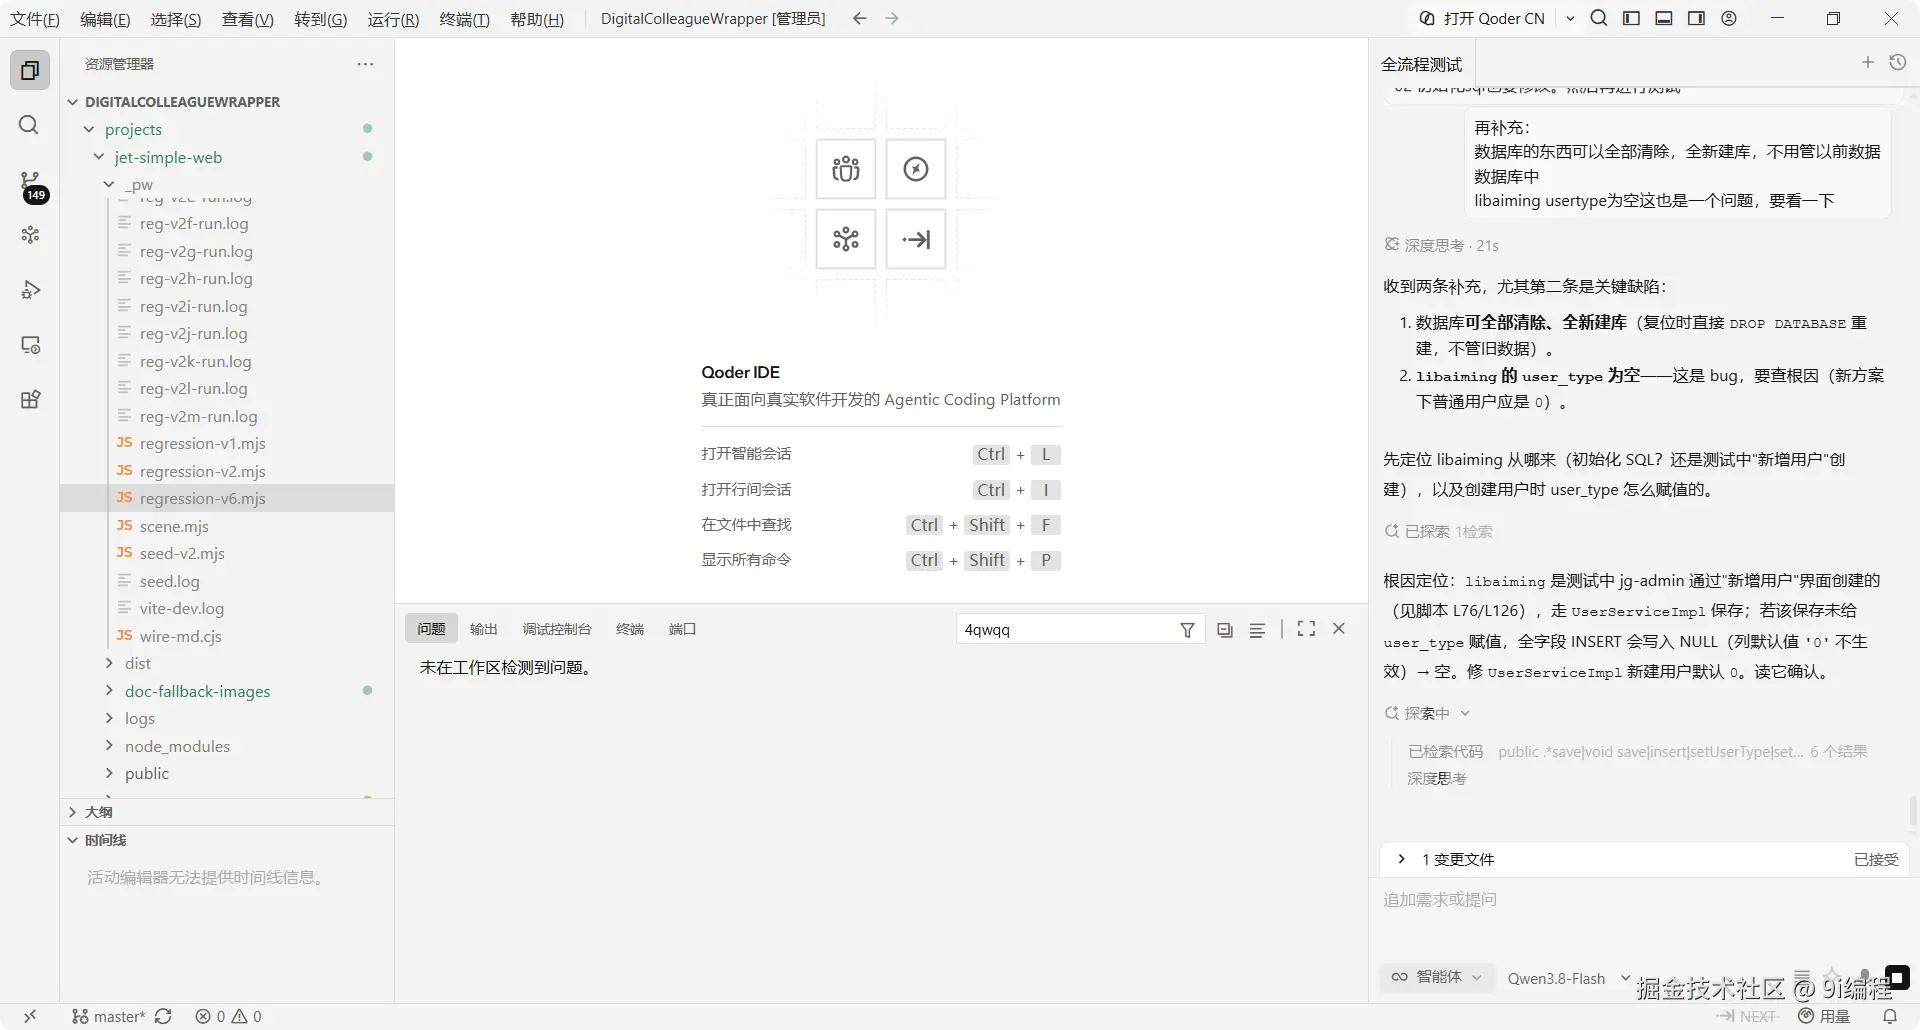Start a new chat with the plus icon

(1867, 63)
